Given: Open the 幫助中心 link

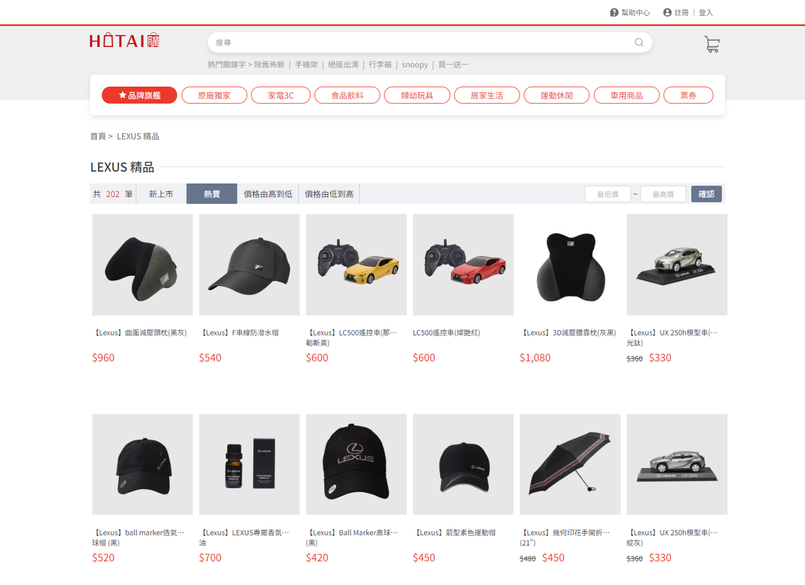Looking at the screenshot, I should tap(636, 13).
